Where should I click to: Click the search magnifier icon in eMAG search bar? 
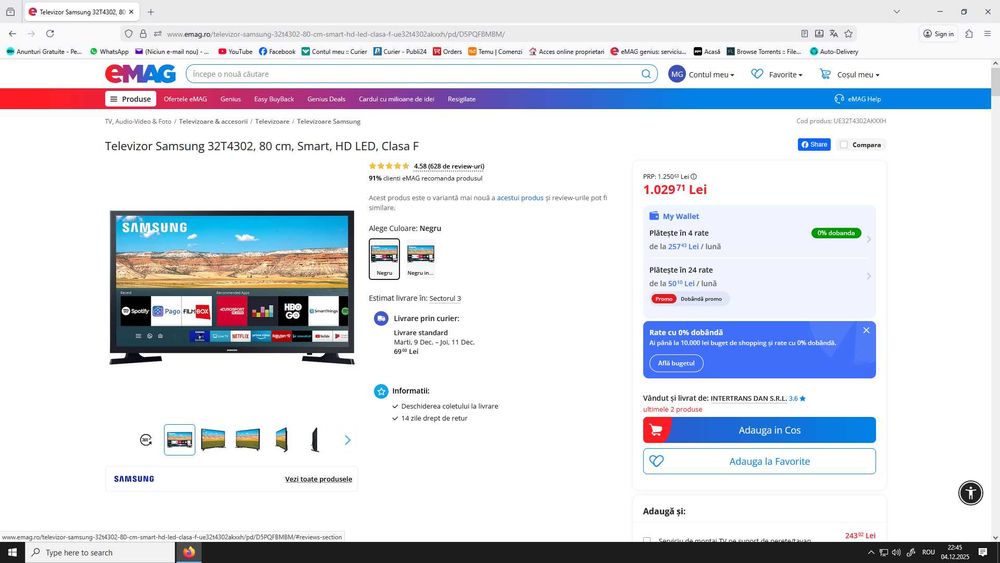click(x=646, y=74)
